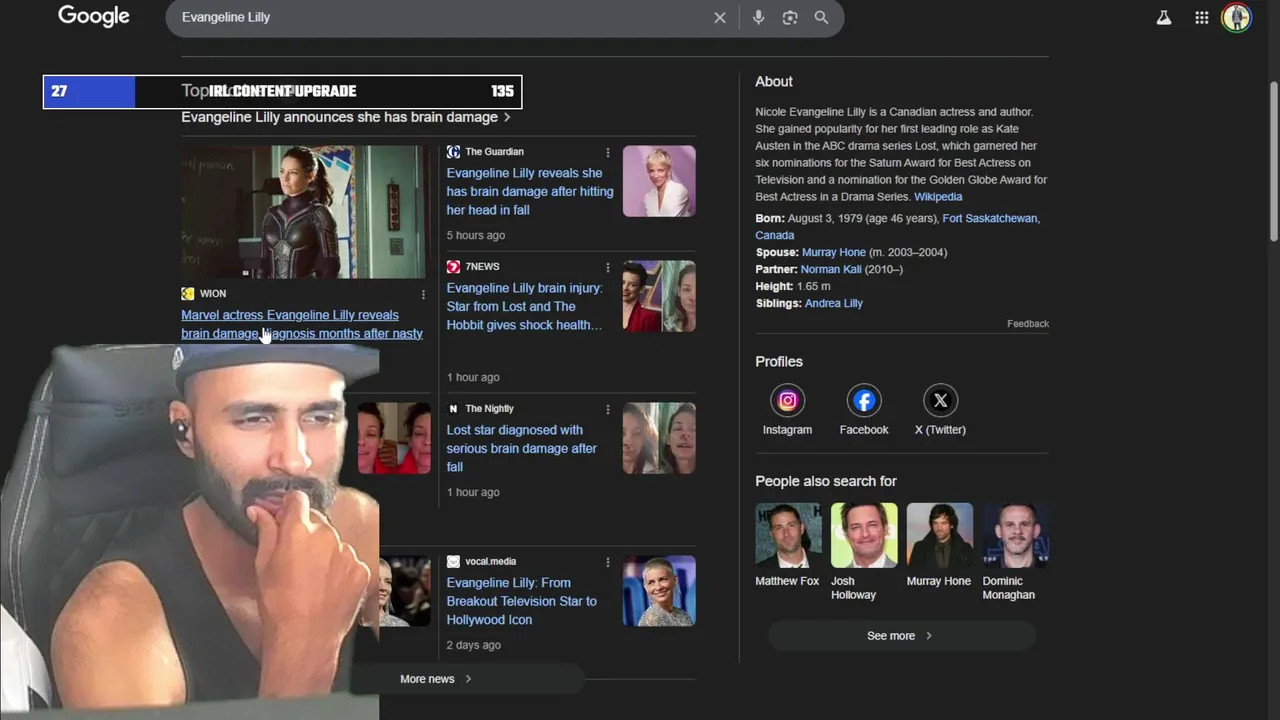This screenshot has height=720, width=1280.
Task: Click the vocal.media source icon
Action: coord(453,562)
